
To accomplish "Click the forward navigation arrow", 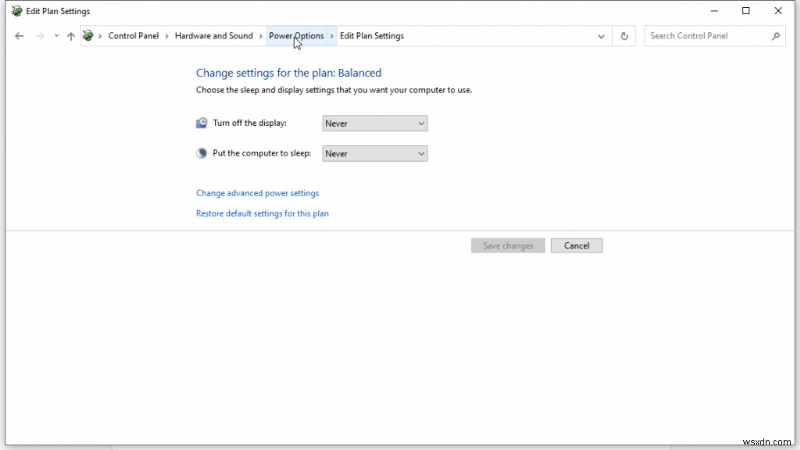I will pyautogui.click(x=40, y=36).
